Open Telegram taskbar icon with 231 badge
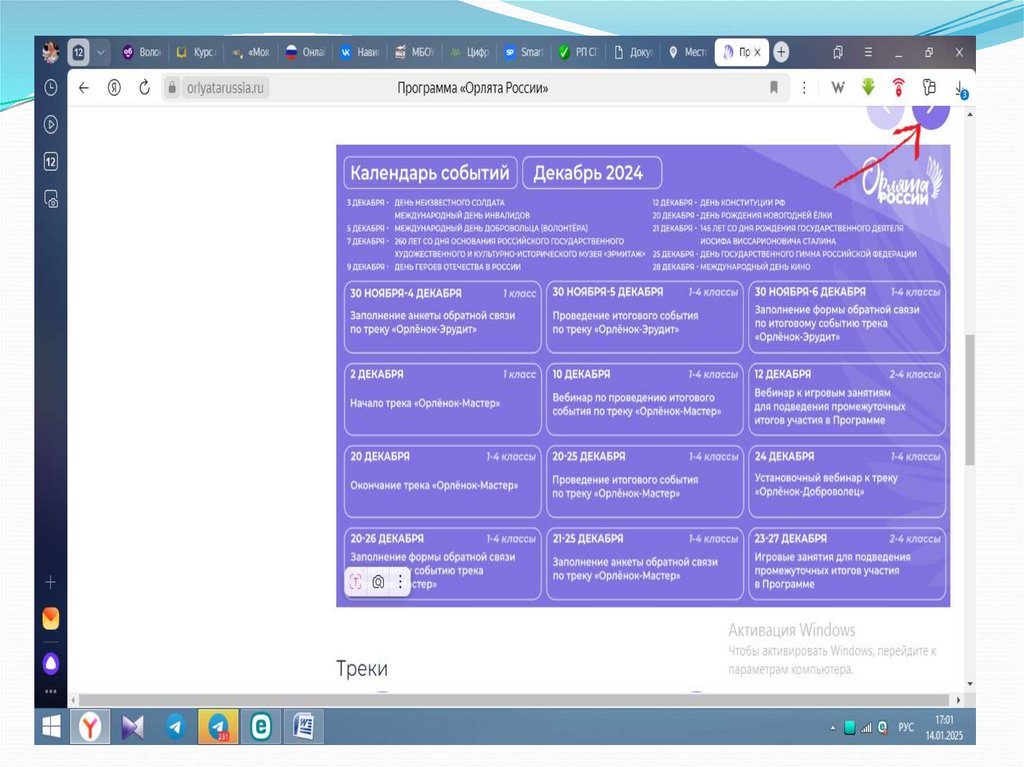Viewport: 1024px width, 767px height. (x=218, y=726)
